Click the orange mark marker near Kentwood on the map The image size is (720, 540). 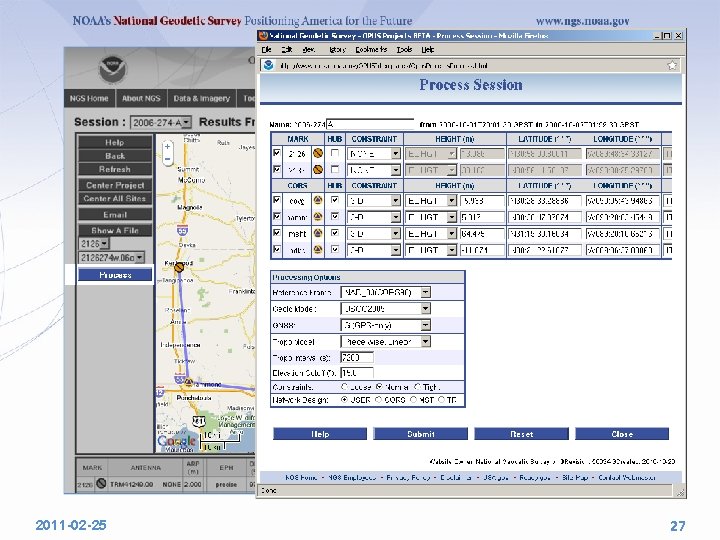(179, 267)
